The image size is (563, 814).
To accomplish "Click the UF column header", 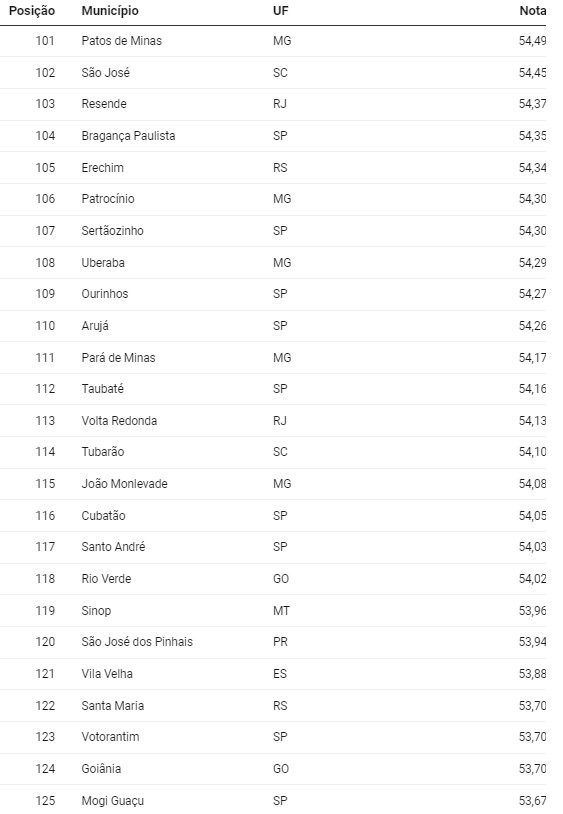I will 281,11.
